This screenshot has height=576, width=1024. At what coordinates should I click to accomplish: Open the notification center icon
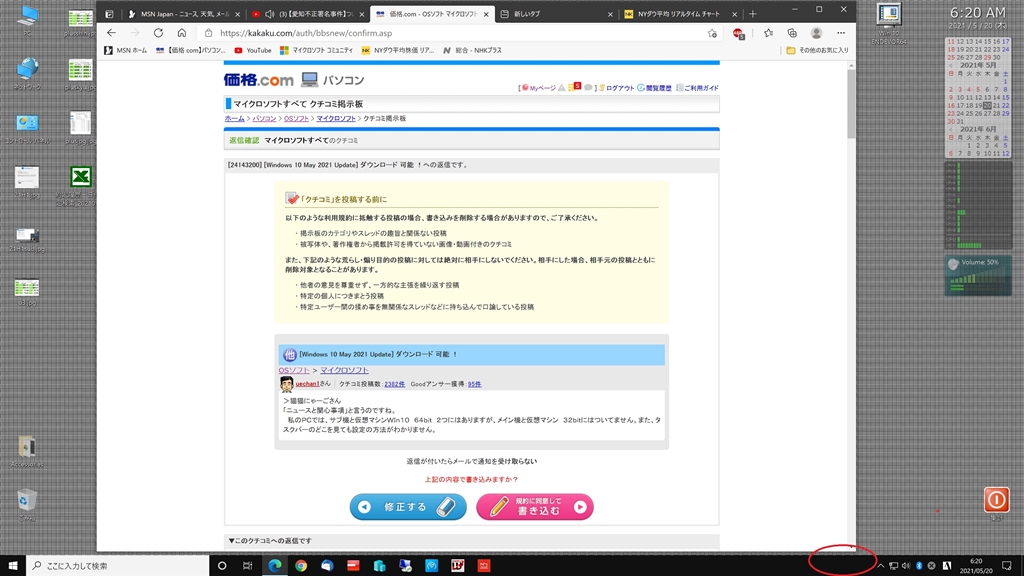click(1006, 566)
